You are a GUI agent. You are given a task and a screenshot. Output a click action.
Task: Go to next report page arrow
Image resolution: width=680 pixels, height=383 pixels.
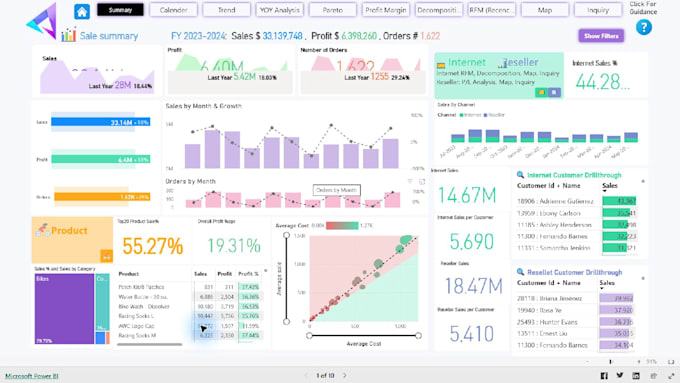(x=345, y=376)
